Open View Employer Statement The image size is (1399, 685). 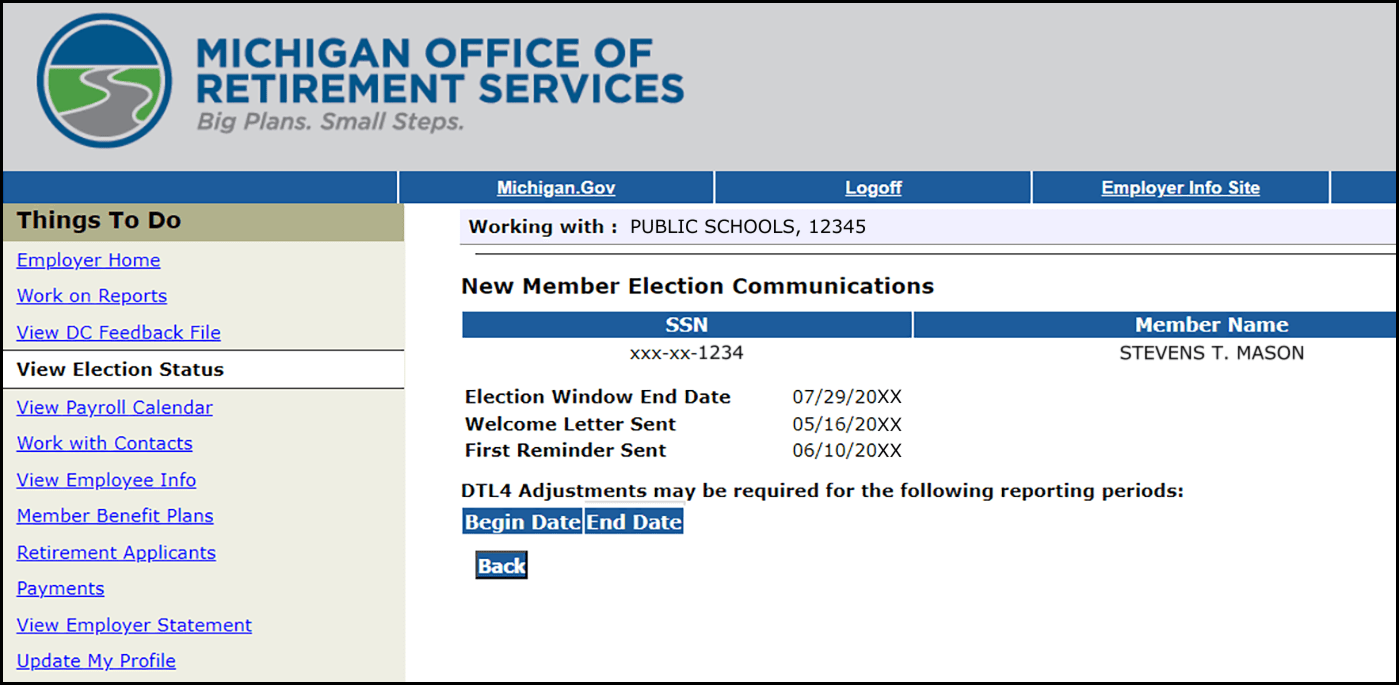[x=134, y=625]
